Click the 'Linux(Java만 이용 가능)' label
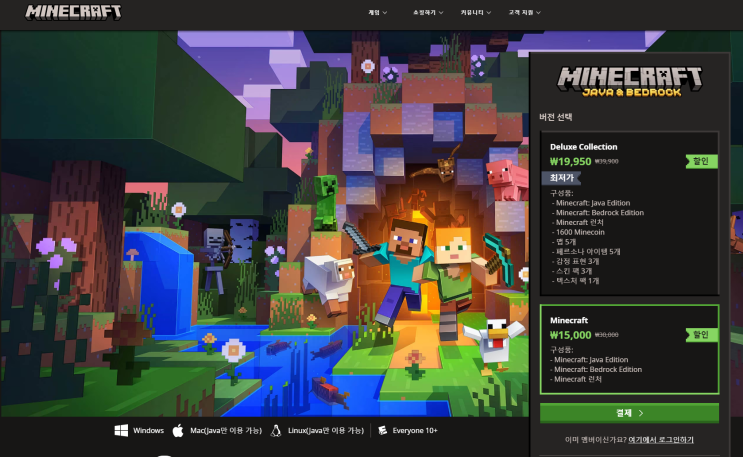The width and height of the screenshot is (743, 457). pyautogui.click(x=326, y=430)
